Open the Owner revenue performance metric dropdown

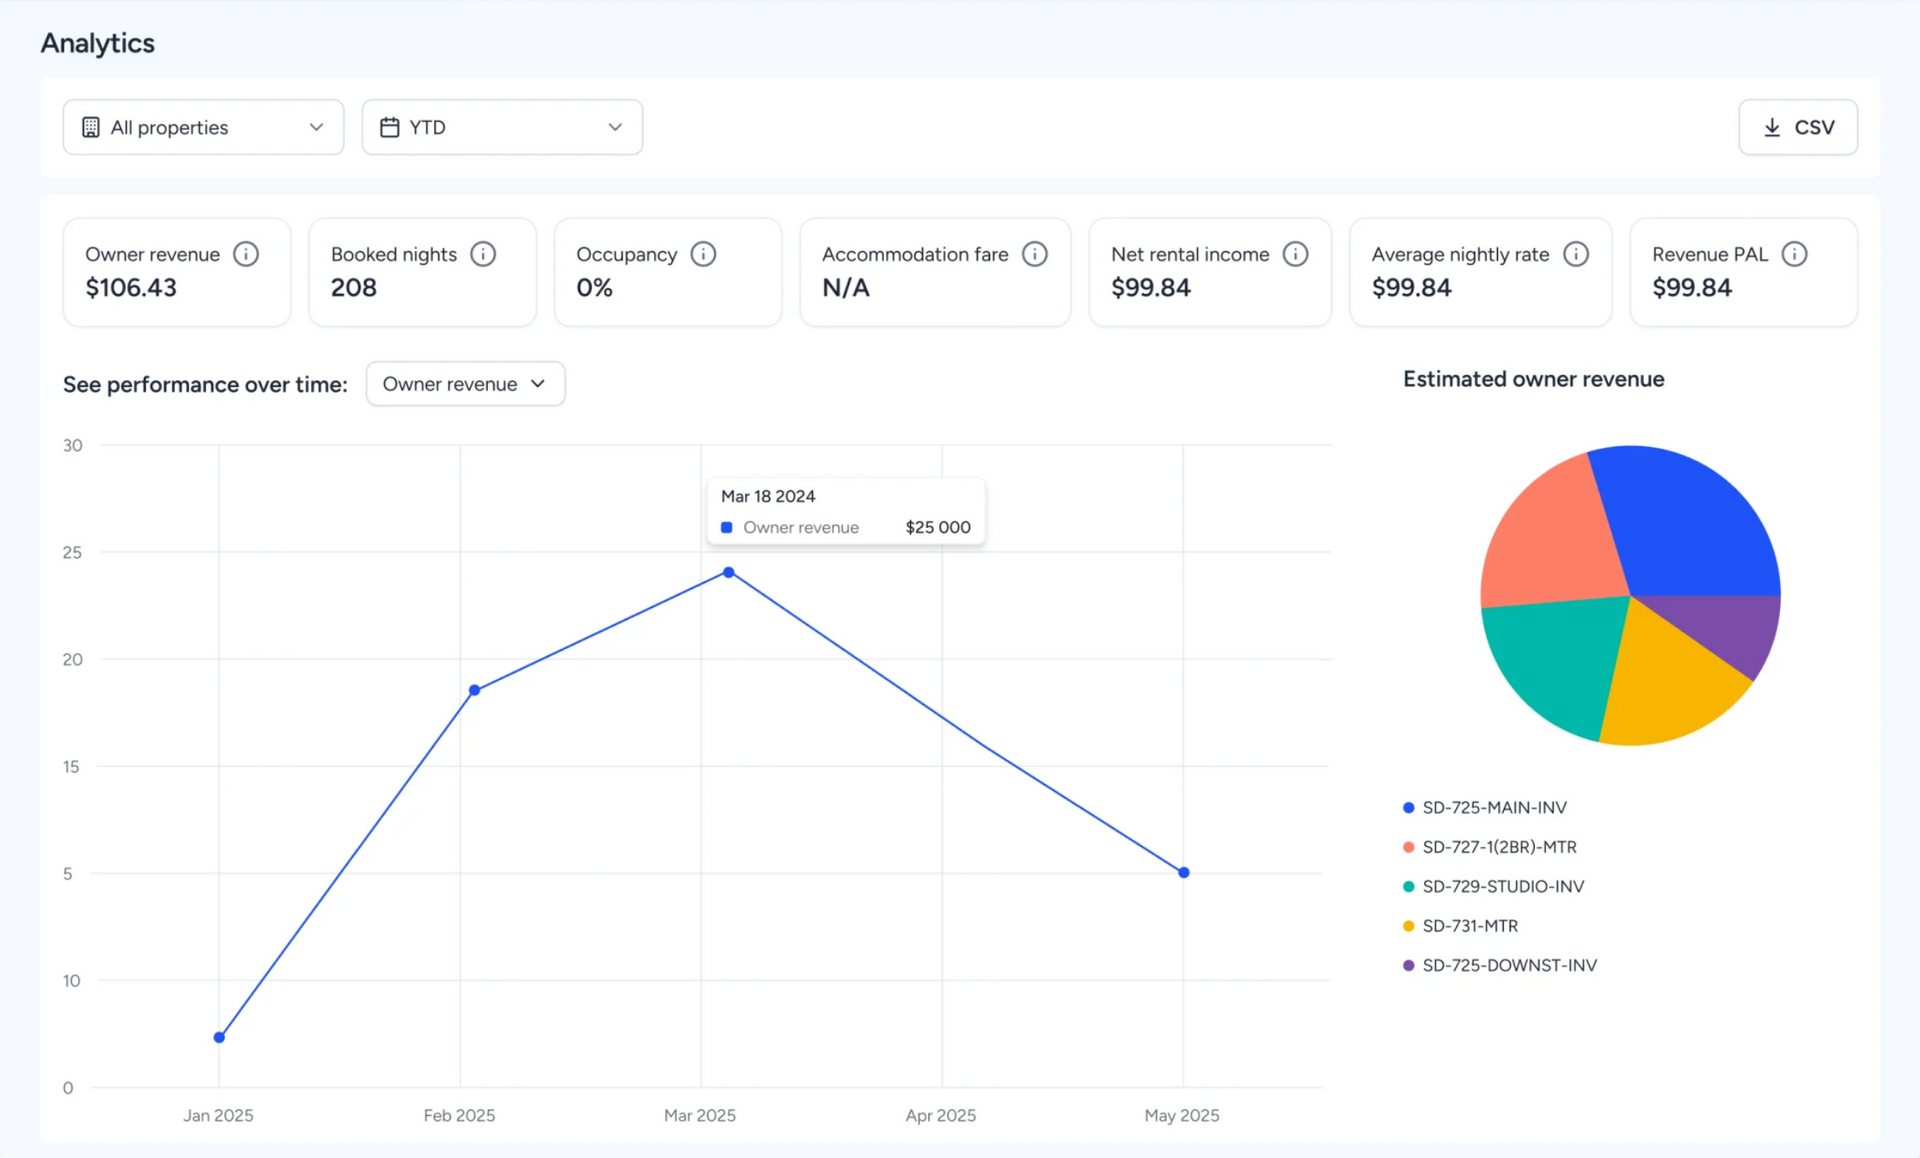(x=465, y=384)
